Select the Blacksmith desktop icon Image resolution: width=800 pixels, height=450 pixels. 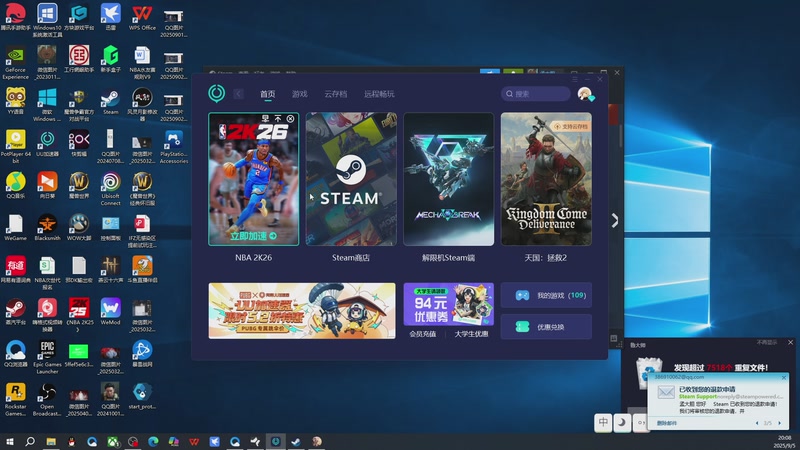pyautogui.click(x=47, y=228)
